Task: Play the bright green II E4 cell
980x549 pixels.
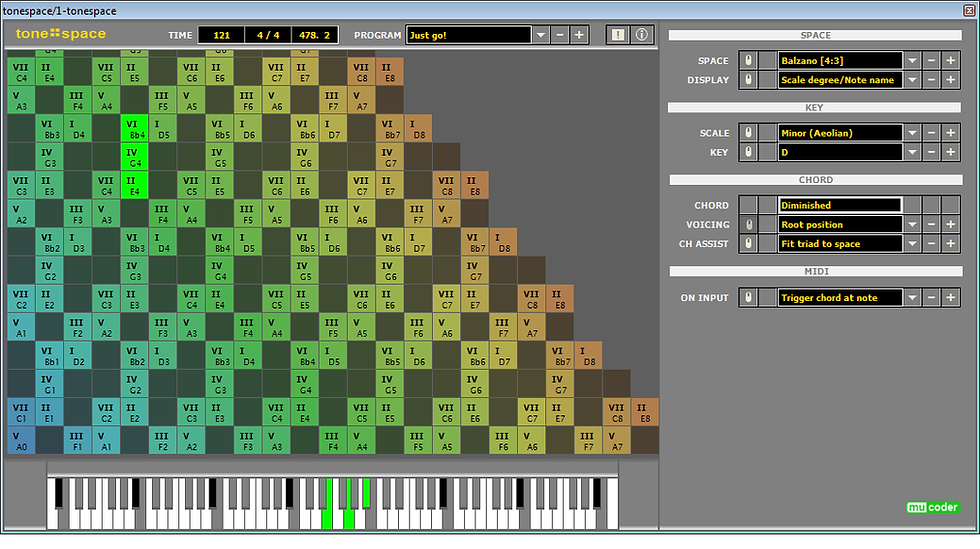Action: (134, 184)
